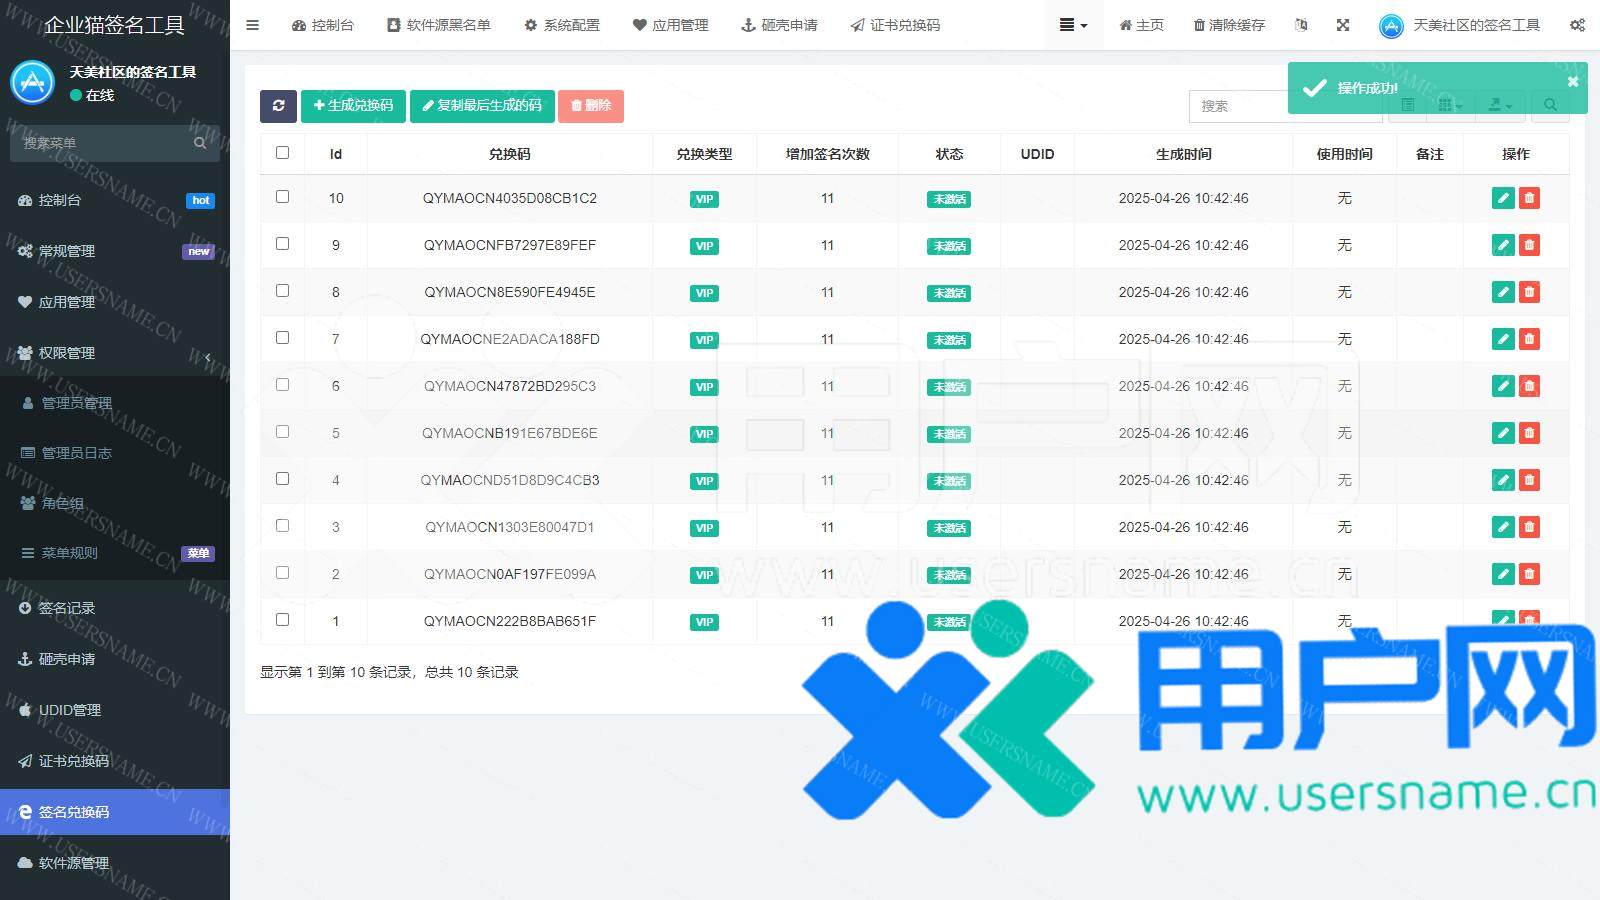Delete the row with Id 10
The width and height of the screenshot is (1600, 900).
(x=1529, y=198)
